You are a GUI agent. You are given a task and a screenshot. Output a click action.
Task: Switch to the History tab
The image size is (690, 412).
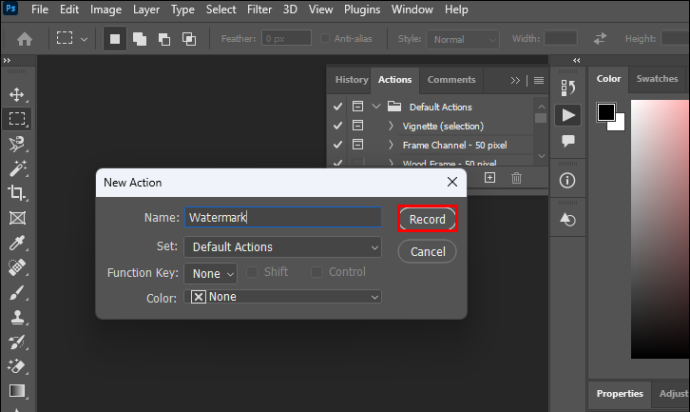(352, 80)
